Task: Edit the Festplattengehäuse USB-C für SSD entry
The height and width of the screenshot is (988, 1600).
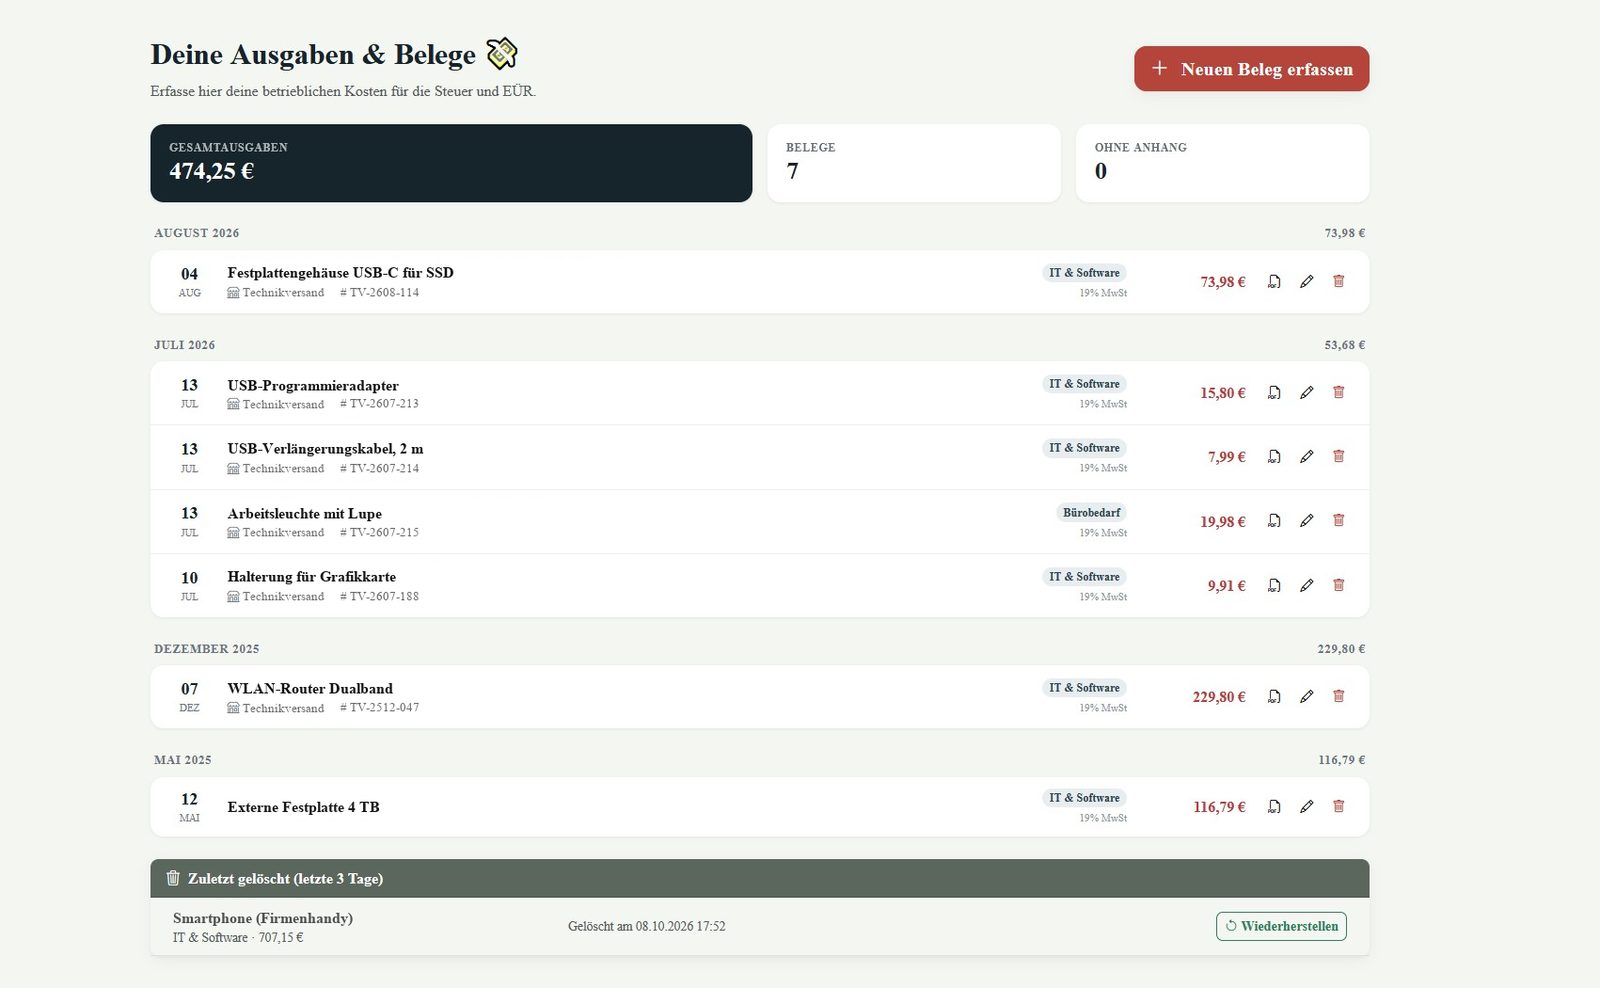Action: 1306,282
